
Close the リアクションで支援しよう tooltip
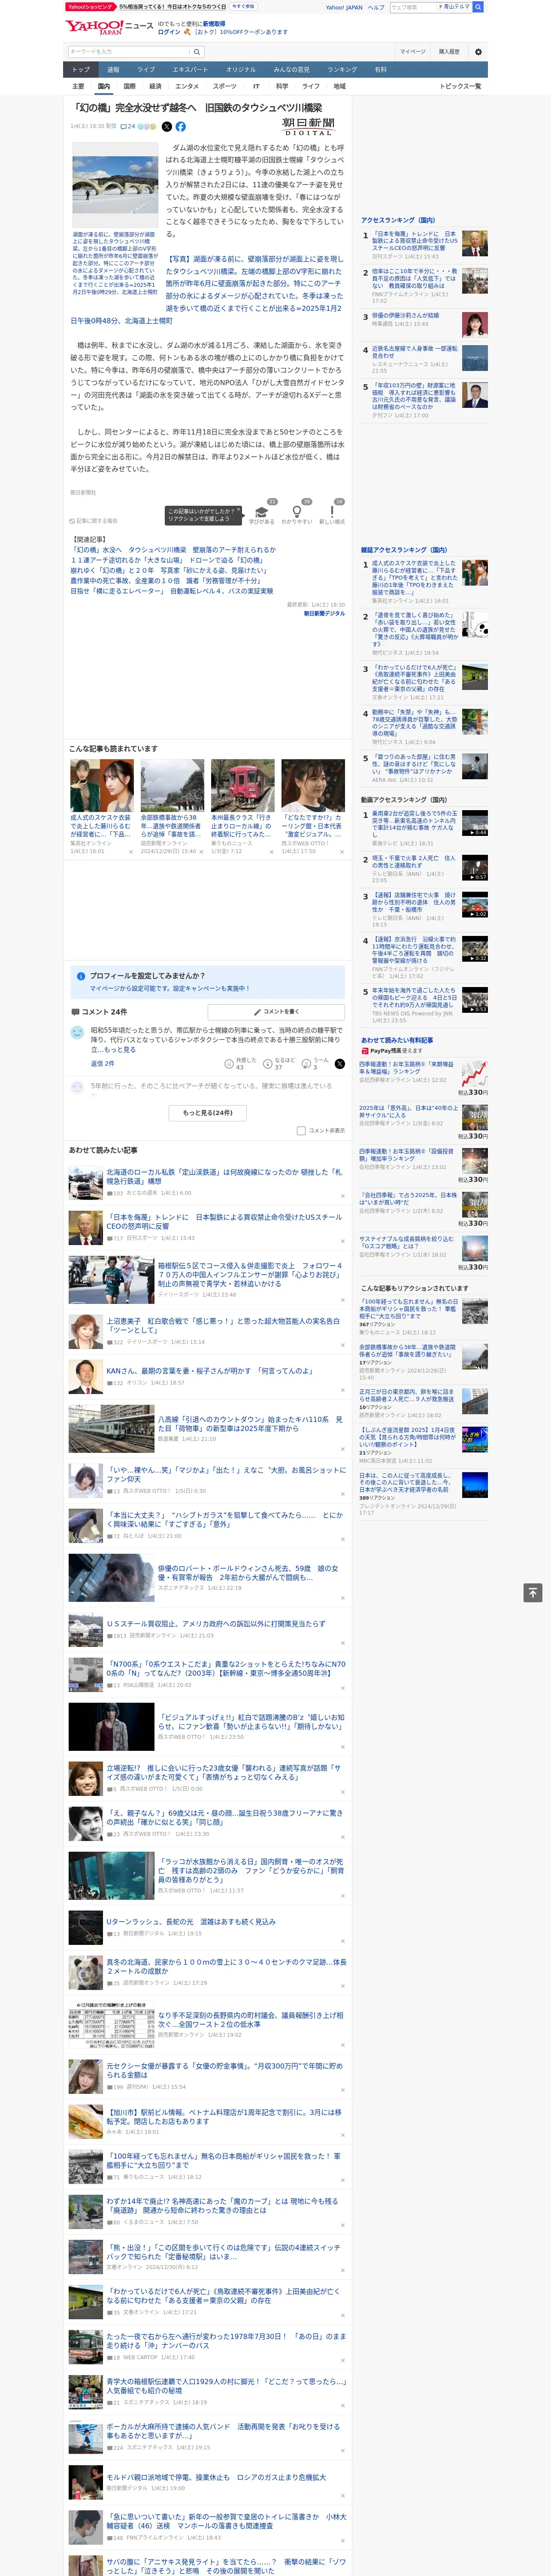[238, 510]
